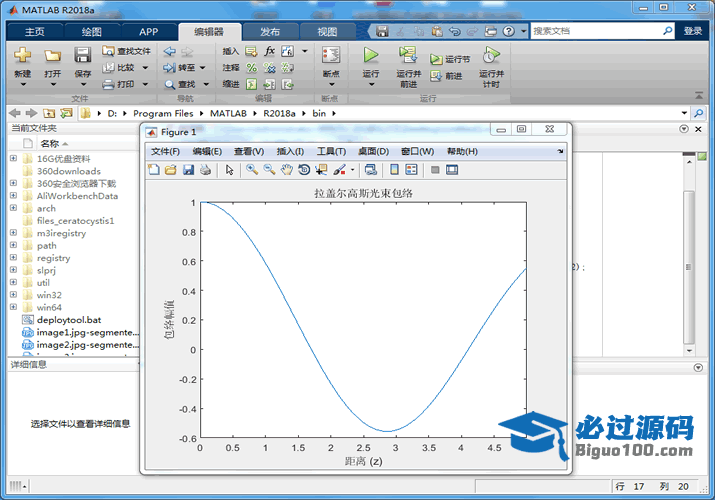Screen dimensions: 715x500
Task: Click the Compare (比较) icon
Action: pos(108,67)
